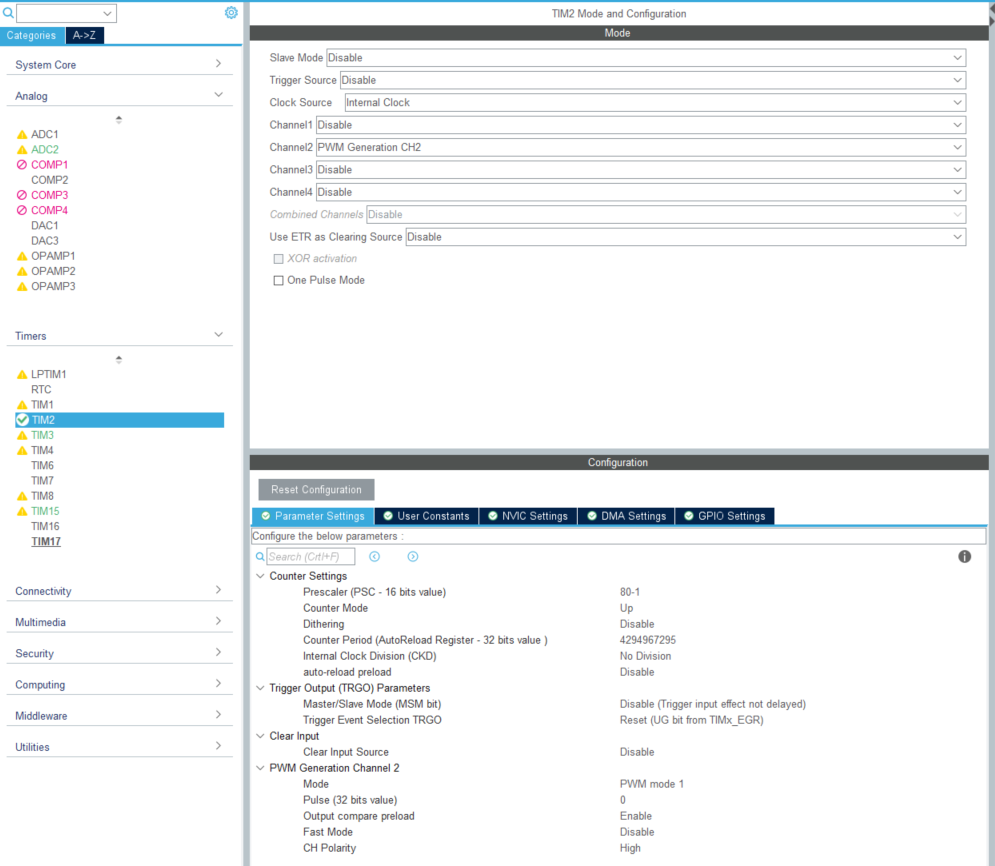Click the parameter Search (Ctrl+F) field

pos(310,556)
